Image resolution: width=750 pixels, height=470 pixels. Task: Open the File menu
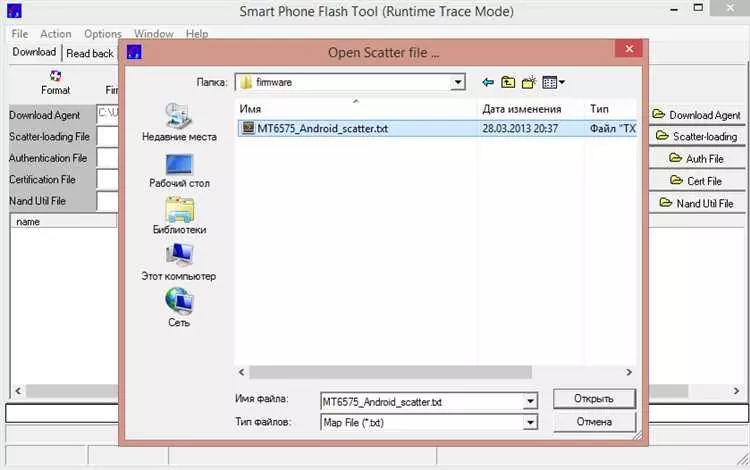[20, 34]
